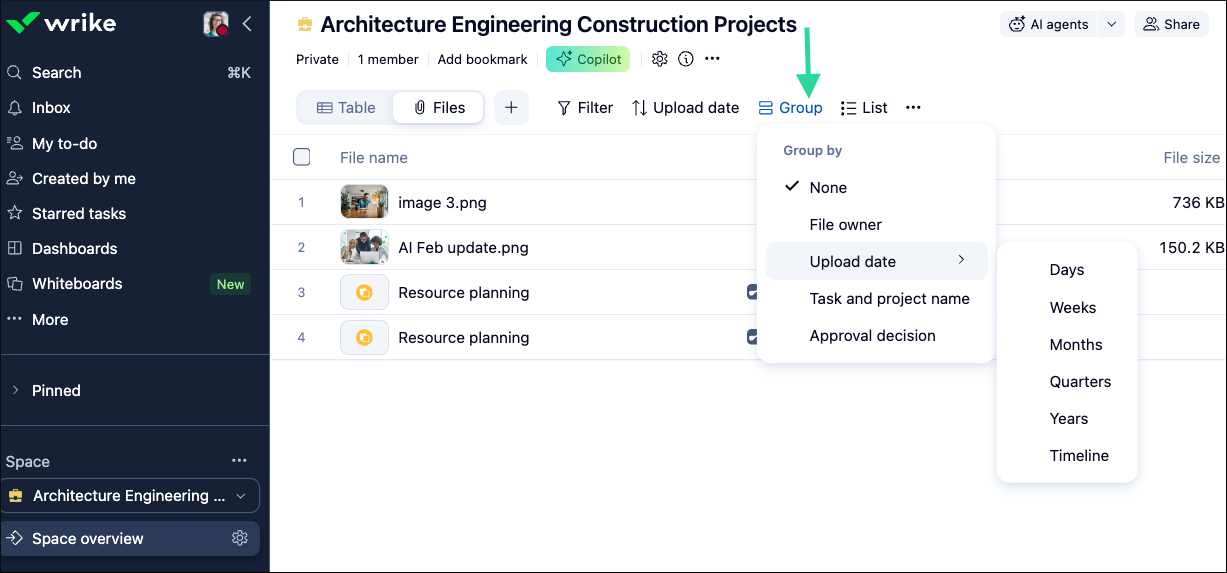
Task: Switch to the Table view tab
Action: pyautogui.click(x=346, y=108)
